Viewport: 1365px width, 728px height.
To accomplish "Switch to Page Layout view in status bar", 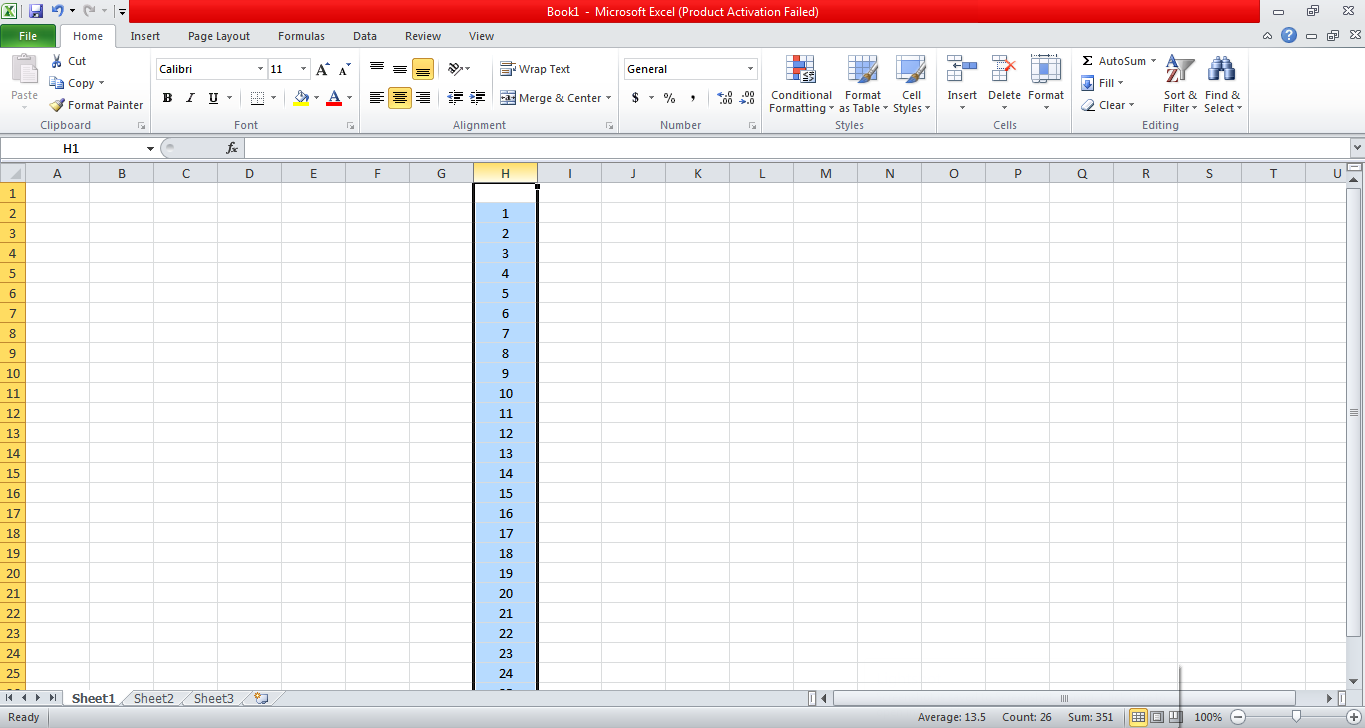I will point(1157,717).
